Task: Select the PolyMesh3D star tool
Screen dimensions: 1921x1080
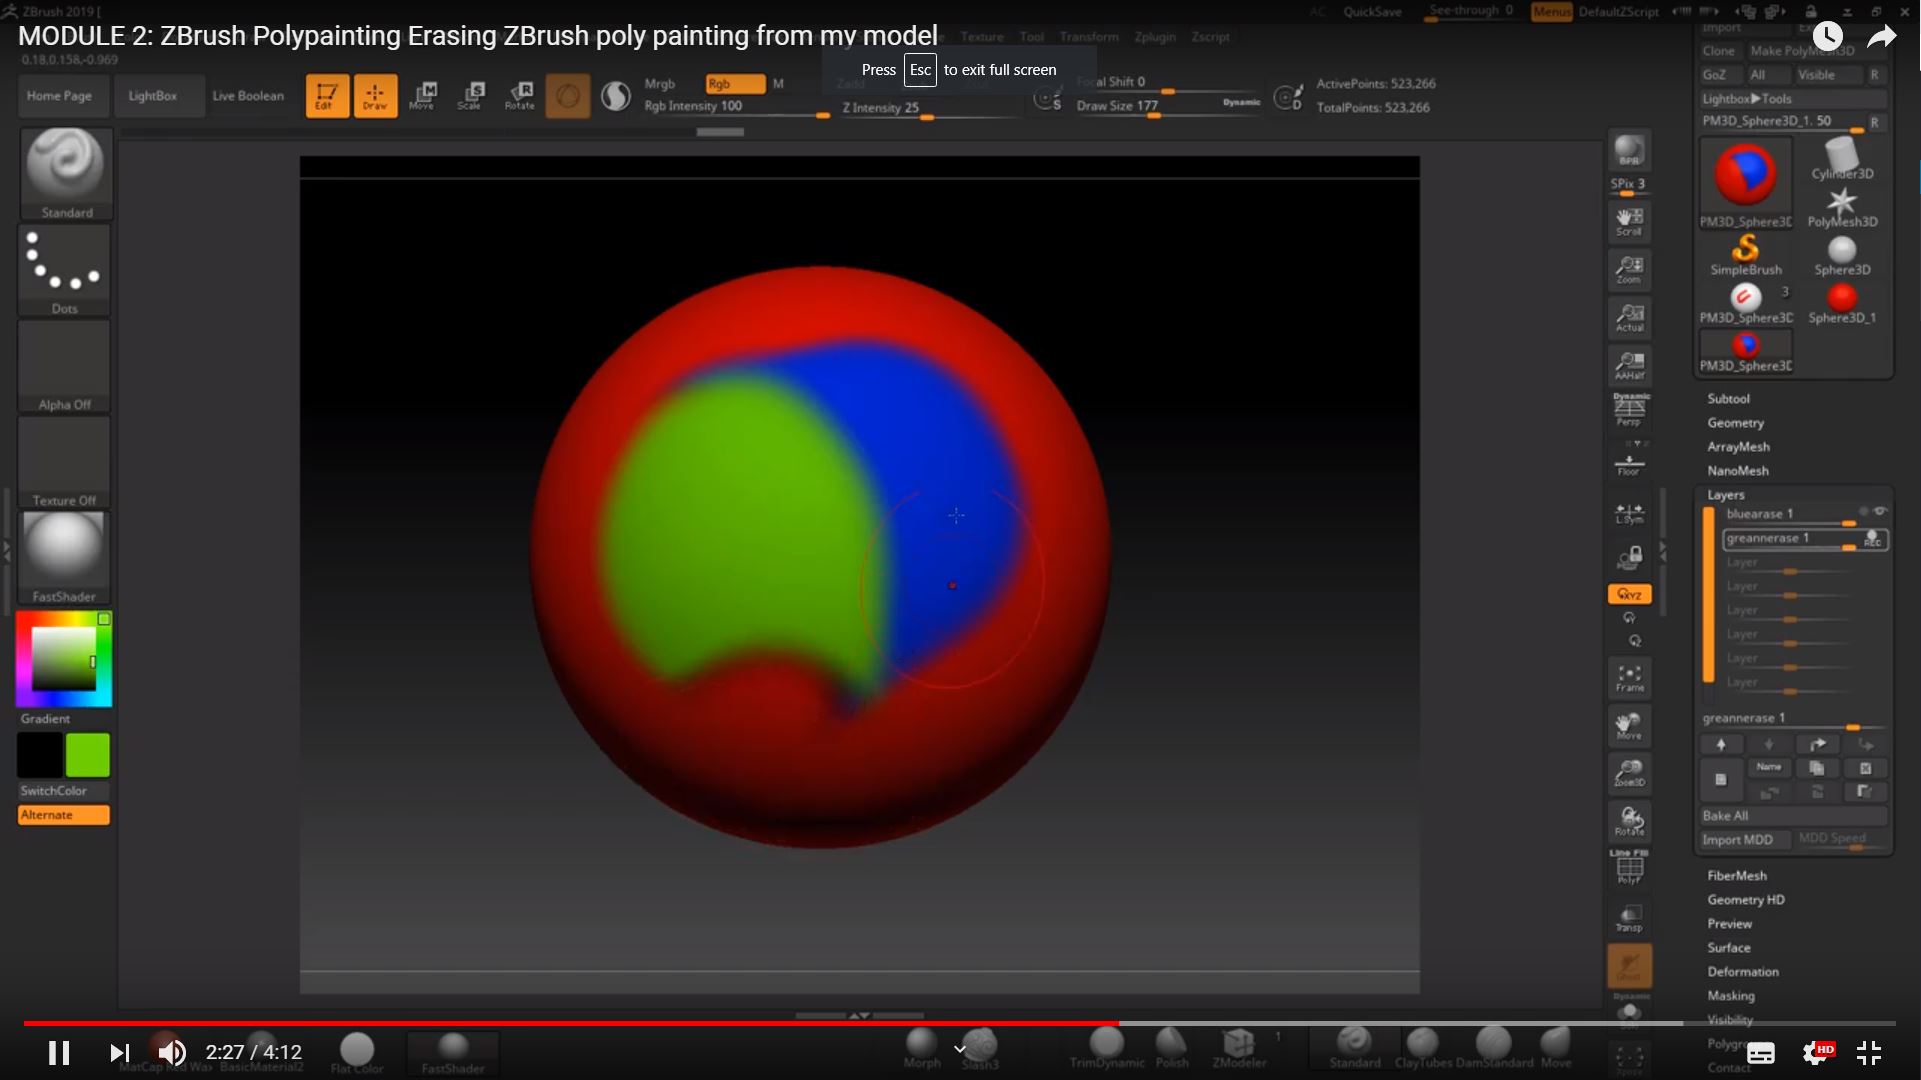Action: tap(1842, 207)
